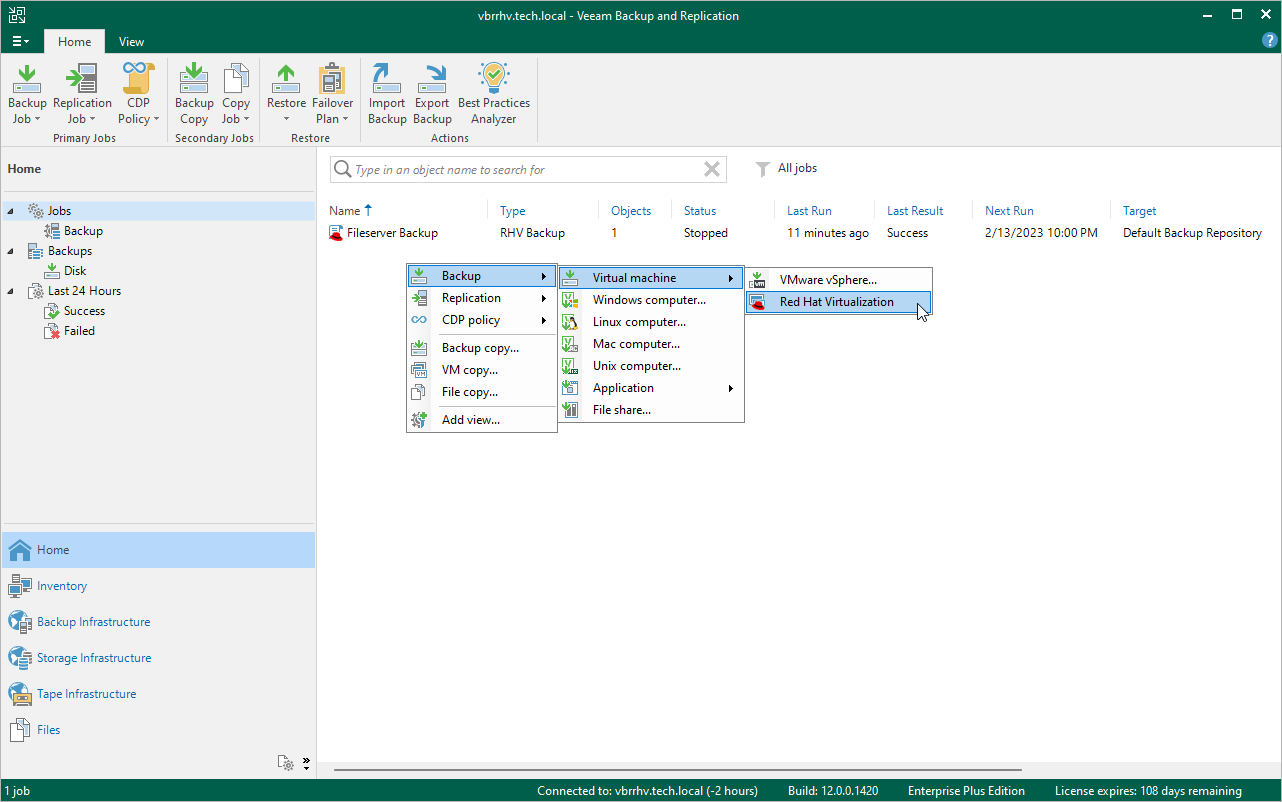
Task: Choose VM copy... from the context menu
Action: click(x=481, y=370)
